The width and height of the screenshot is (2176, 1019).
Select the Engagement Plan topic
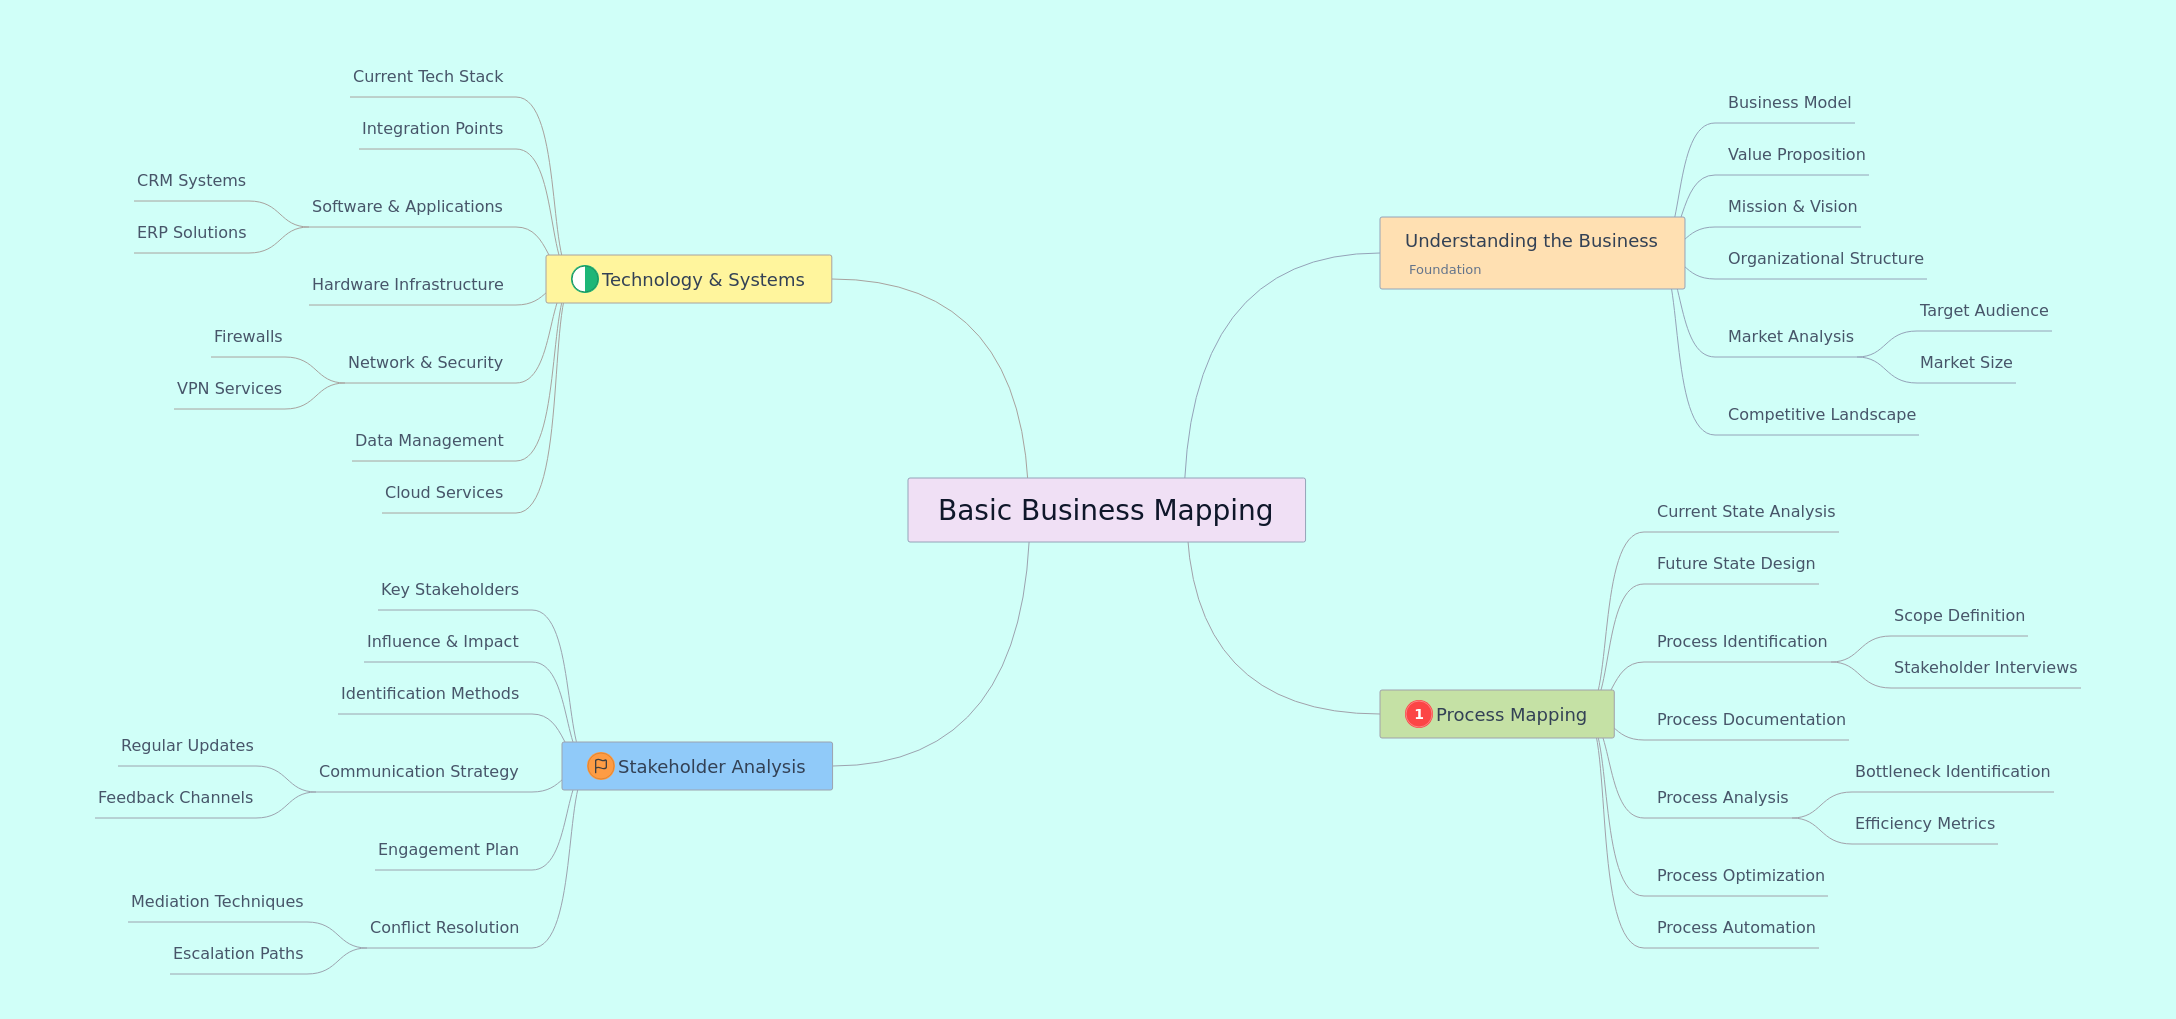[x=448, y=850]
